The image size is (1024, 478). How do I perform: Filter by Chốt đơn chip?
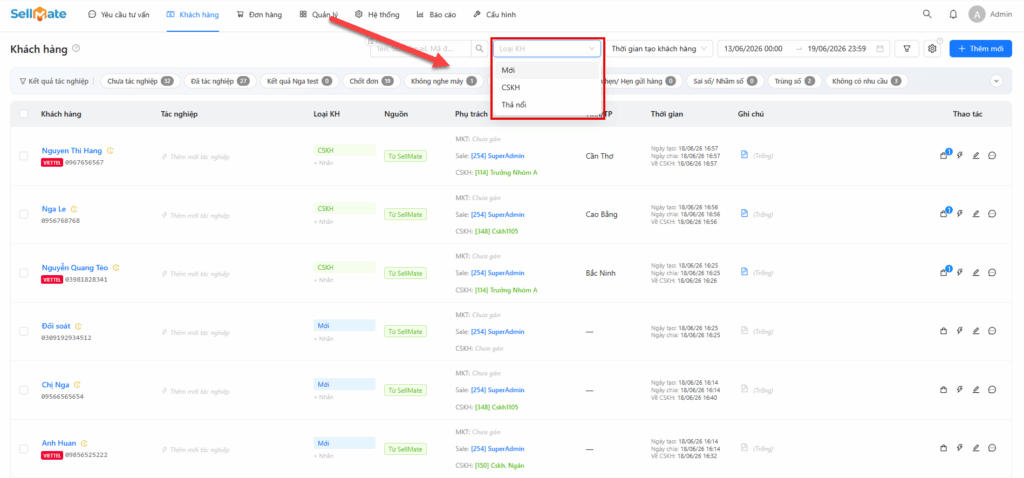[x=371, y=81]
